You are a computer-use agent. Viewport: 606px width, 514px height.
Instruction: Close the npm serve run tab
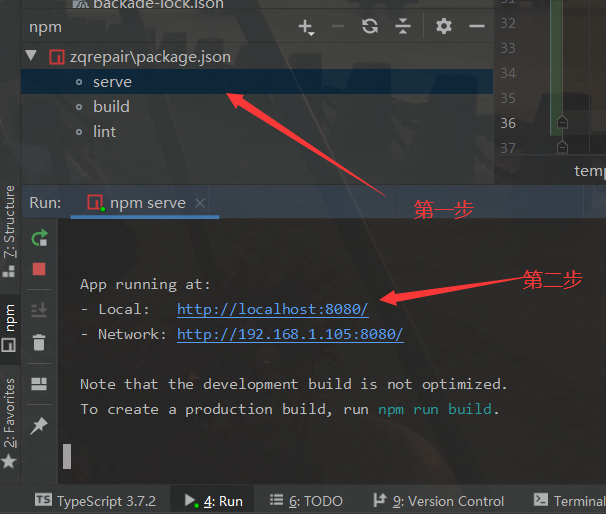click(200, 203)
